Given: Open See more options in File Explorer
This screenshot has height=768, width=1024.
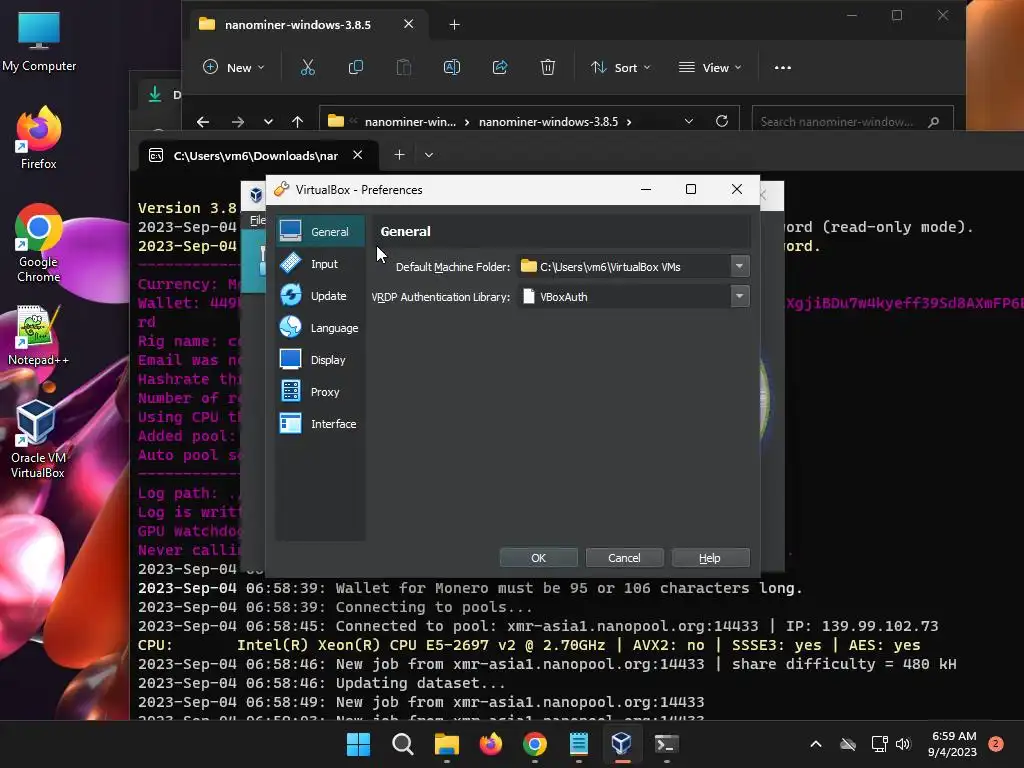Looking at the screenshot, I should click(x=782, y=67).
